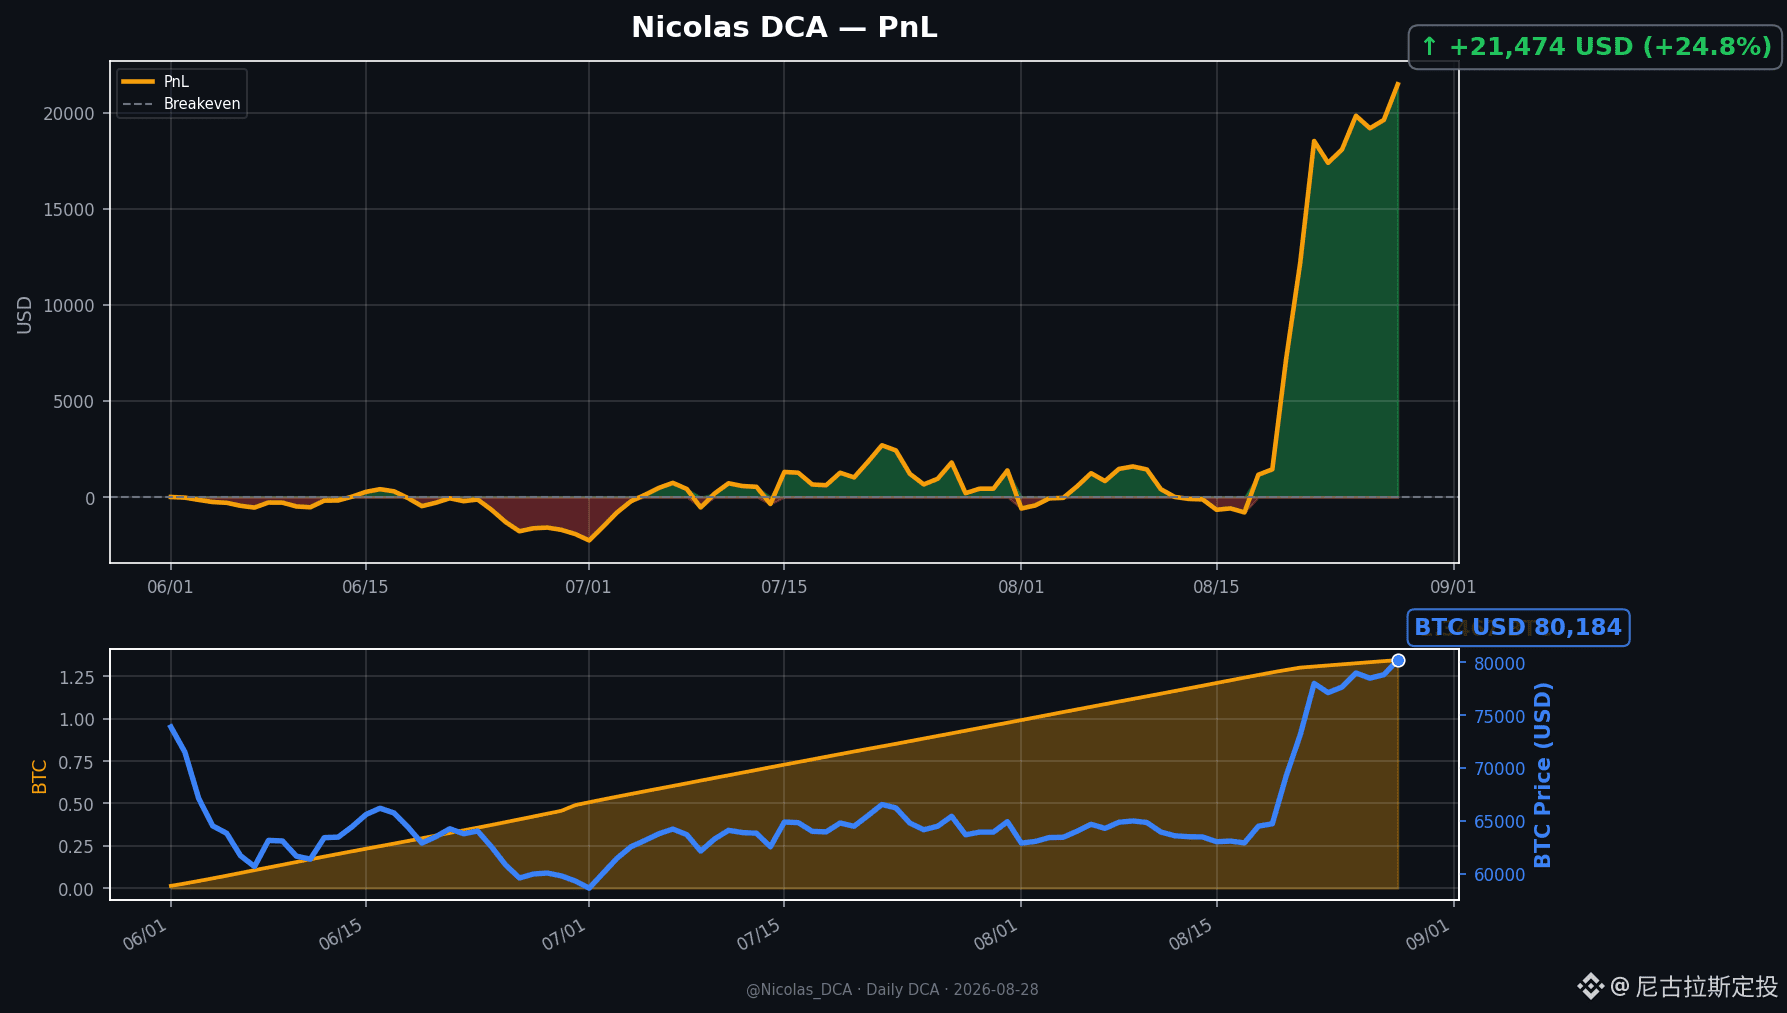Click the slanted 09/01 date under the BTC chart
Screen dimensions: 1787x1013
click(1428, 935)
